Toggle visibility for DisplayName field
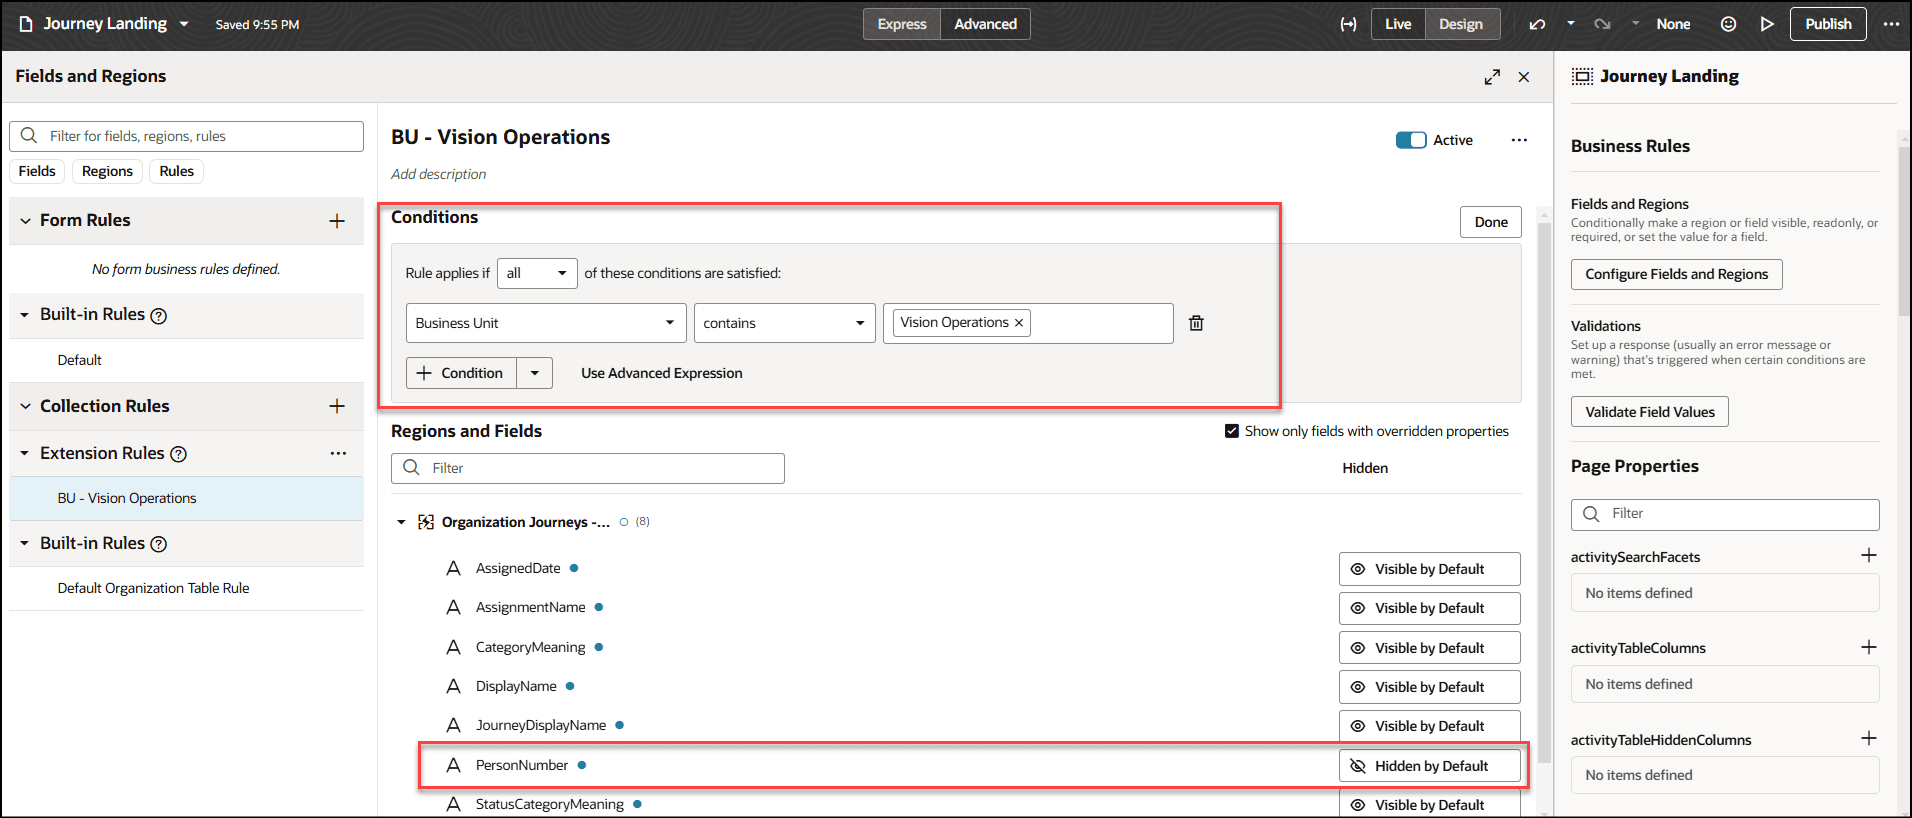1912x818 pixels. coord(1430,687)
